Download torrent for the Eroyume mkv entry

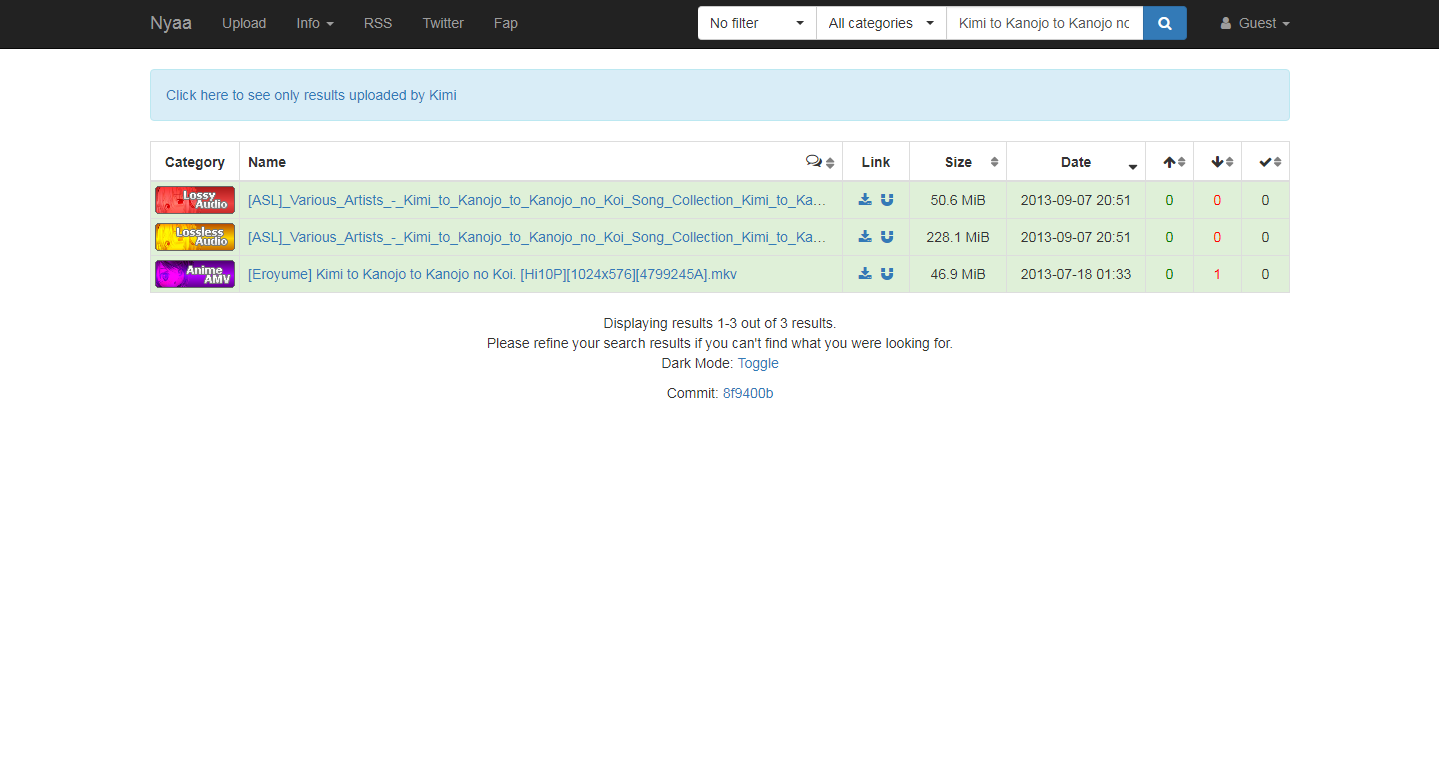tap(865, 274)
